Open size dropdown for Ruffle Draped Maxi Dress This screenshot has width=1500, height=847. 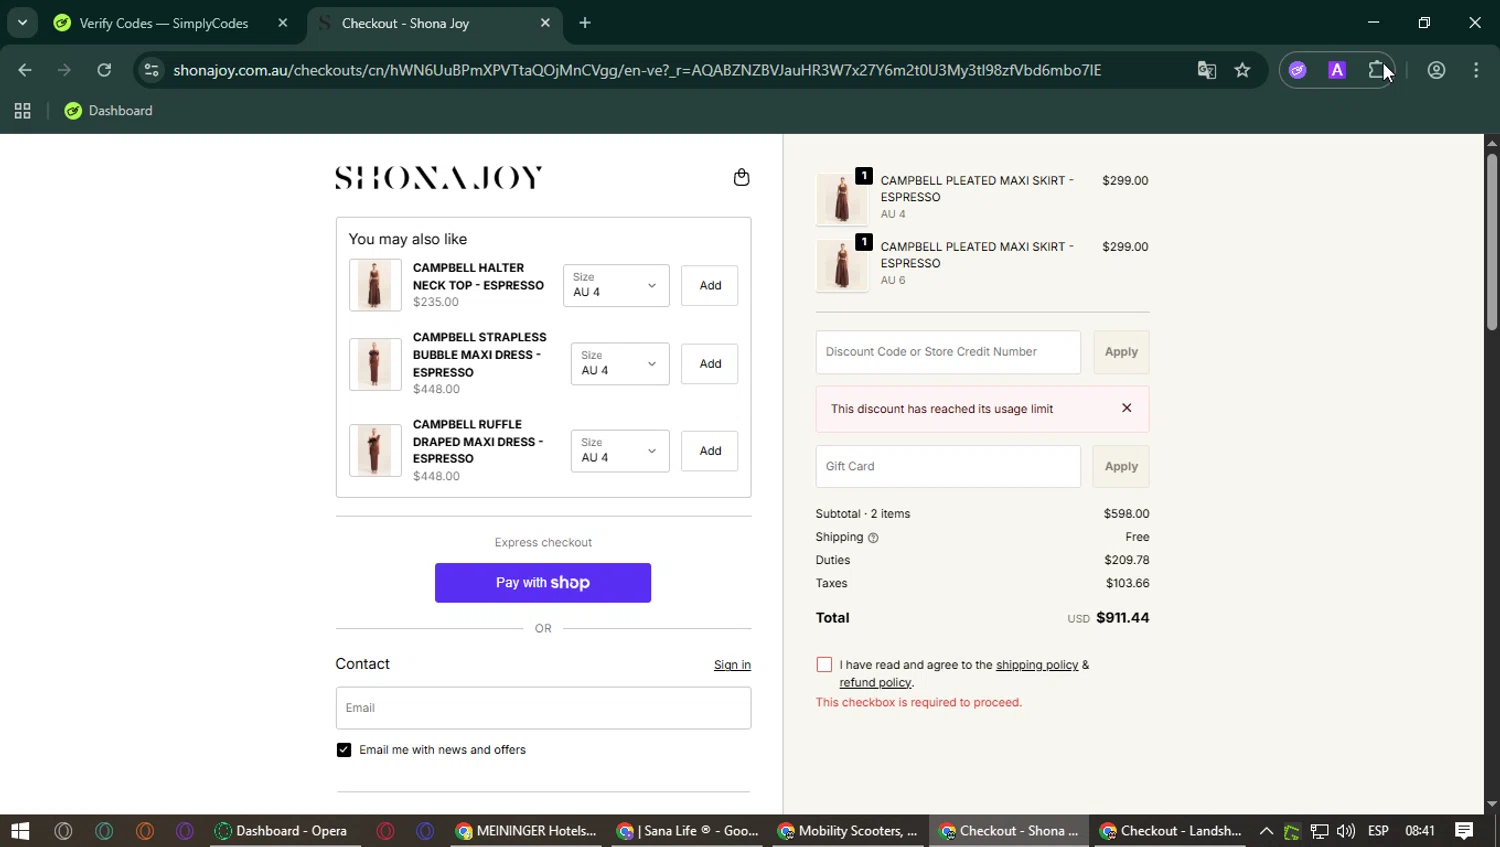click(x=620, y=451)
